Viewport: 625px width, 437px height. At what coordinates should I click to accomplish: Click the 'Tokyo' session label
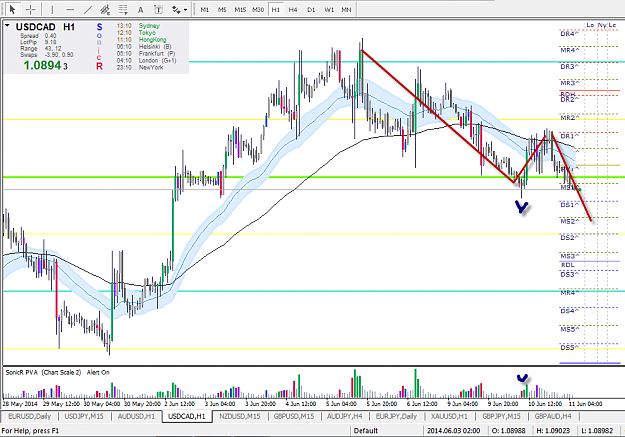(x=147, y=33)
